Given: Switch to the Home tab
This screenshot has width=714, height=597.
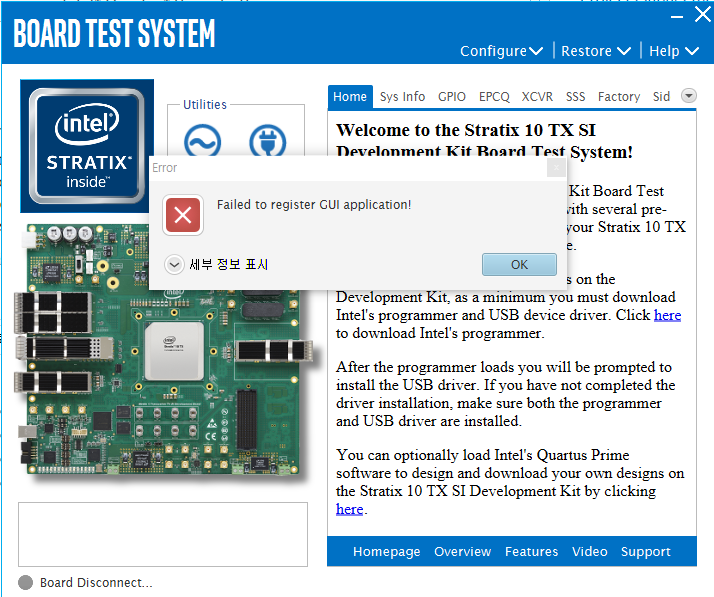Looking at the screenshot, I should tap(350, 97).
